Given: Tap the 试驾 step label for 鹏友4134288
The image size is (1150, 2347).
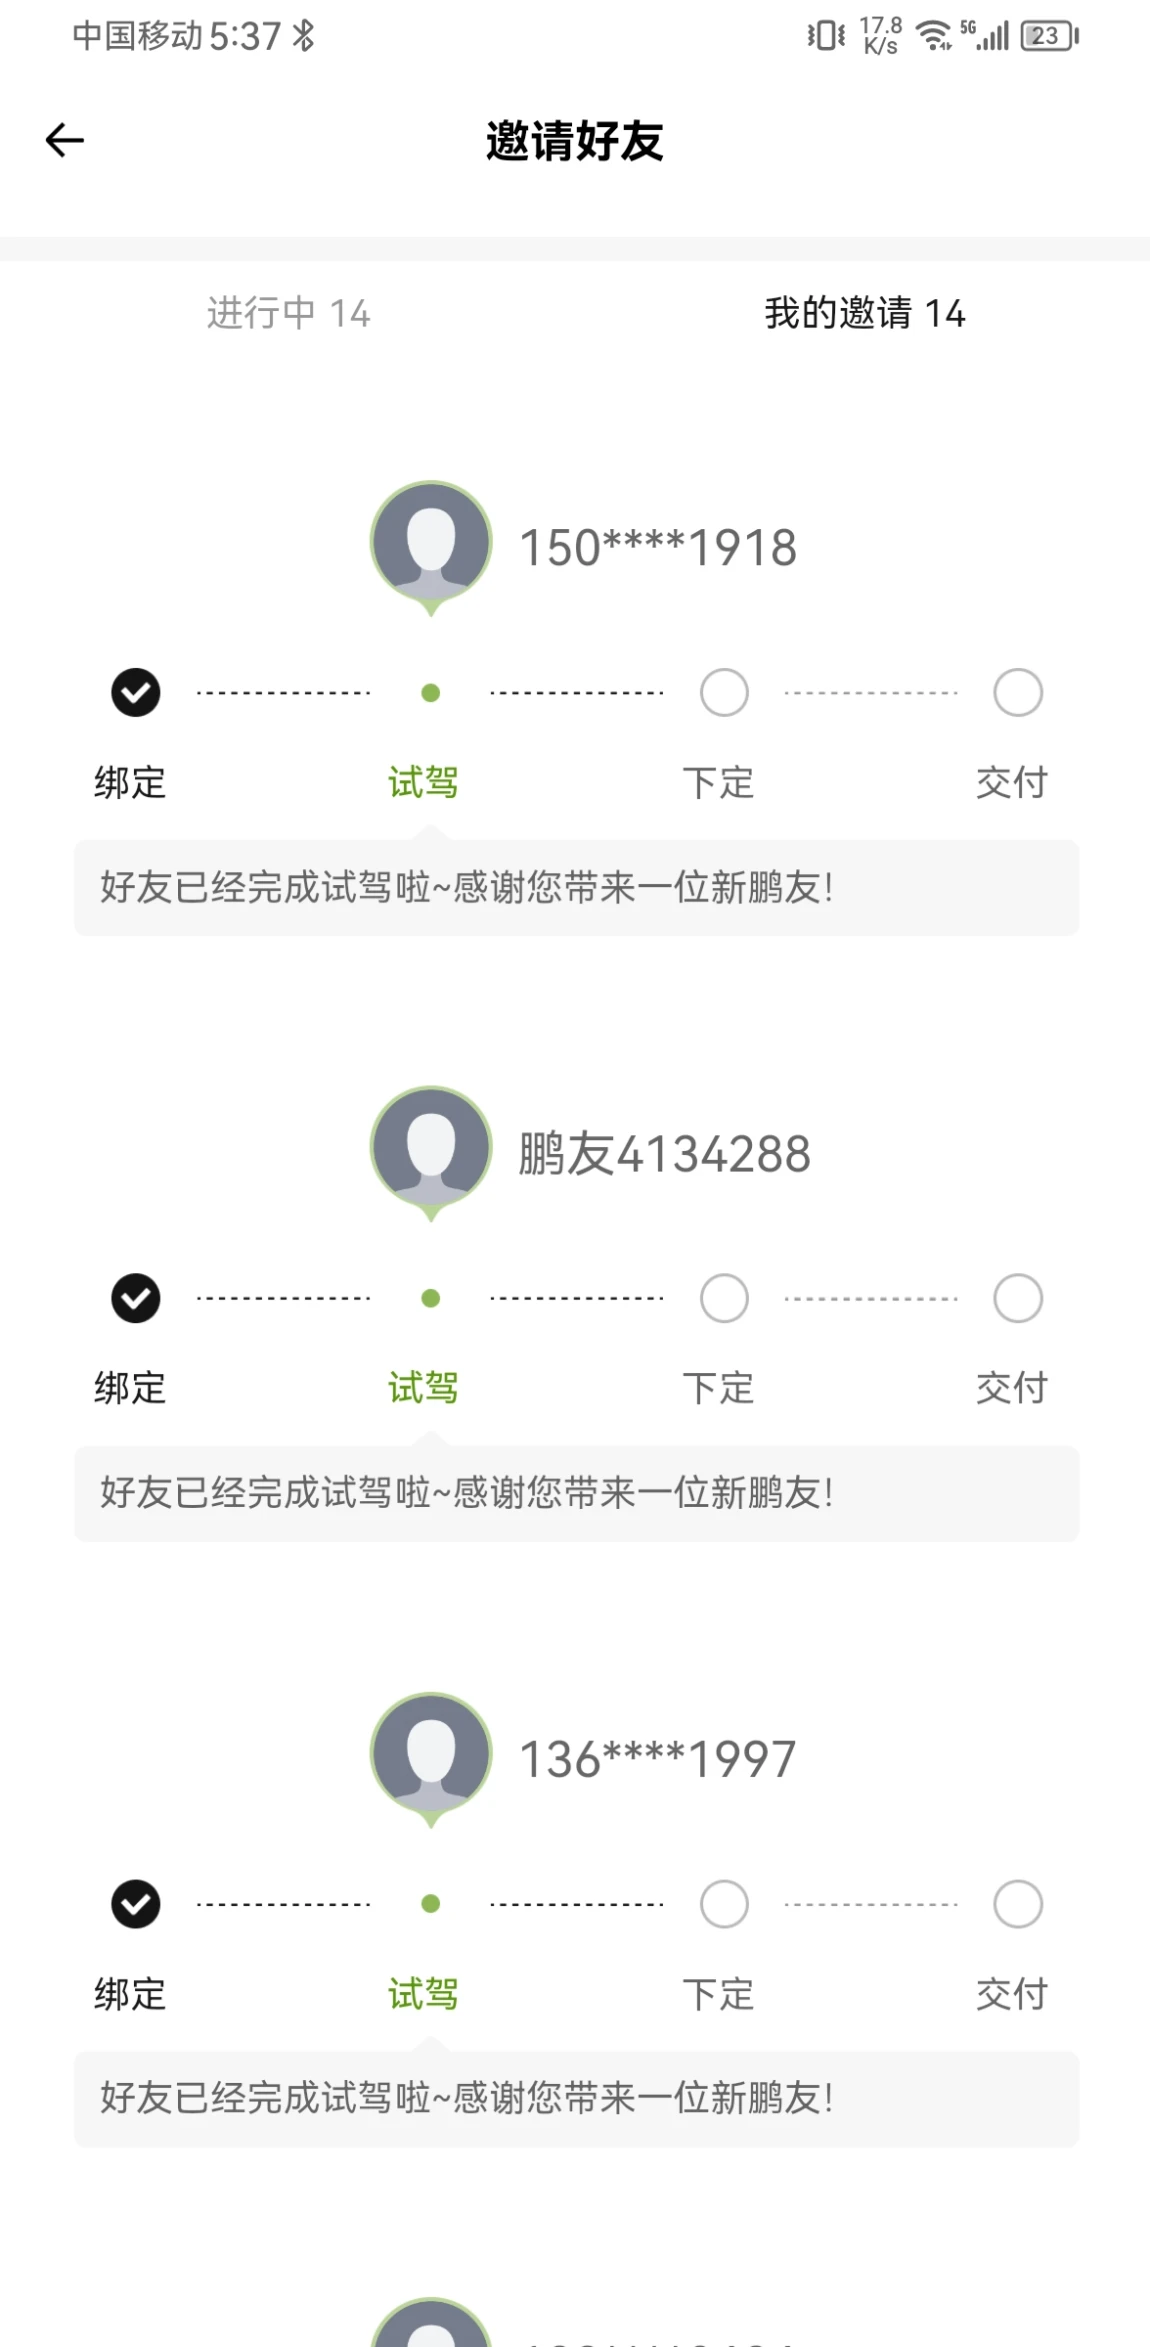Looking at the screenshot, I should click(423, 1388).
